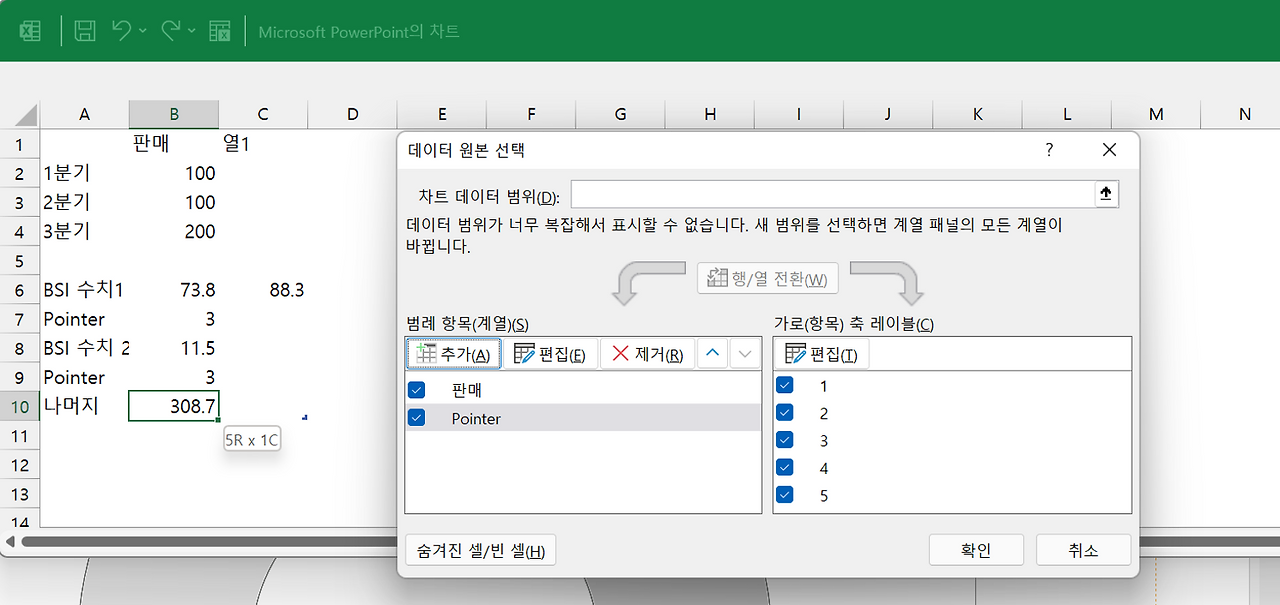Viewport: 1280px width, 605px height.
Task: Cancel the dialog with 취소
Action: 1083,550
